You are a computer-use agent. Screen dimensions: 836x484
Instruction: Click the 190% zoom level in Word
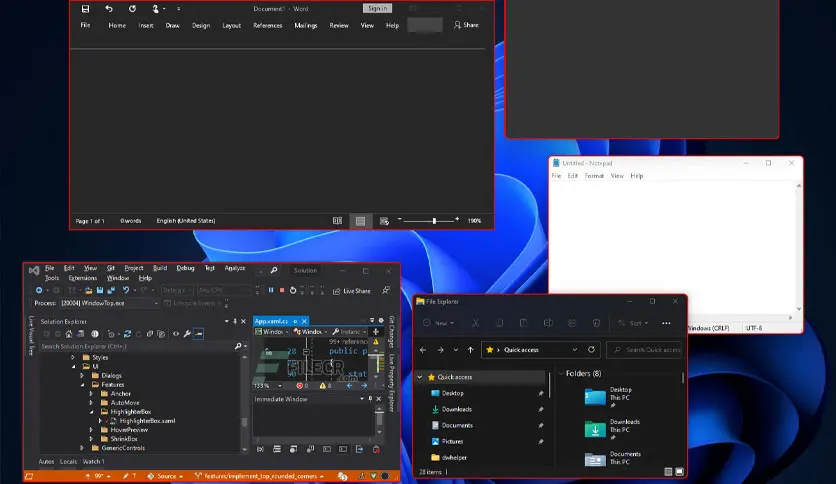coord(474,221)
